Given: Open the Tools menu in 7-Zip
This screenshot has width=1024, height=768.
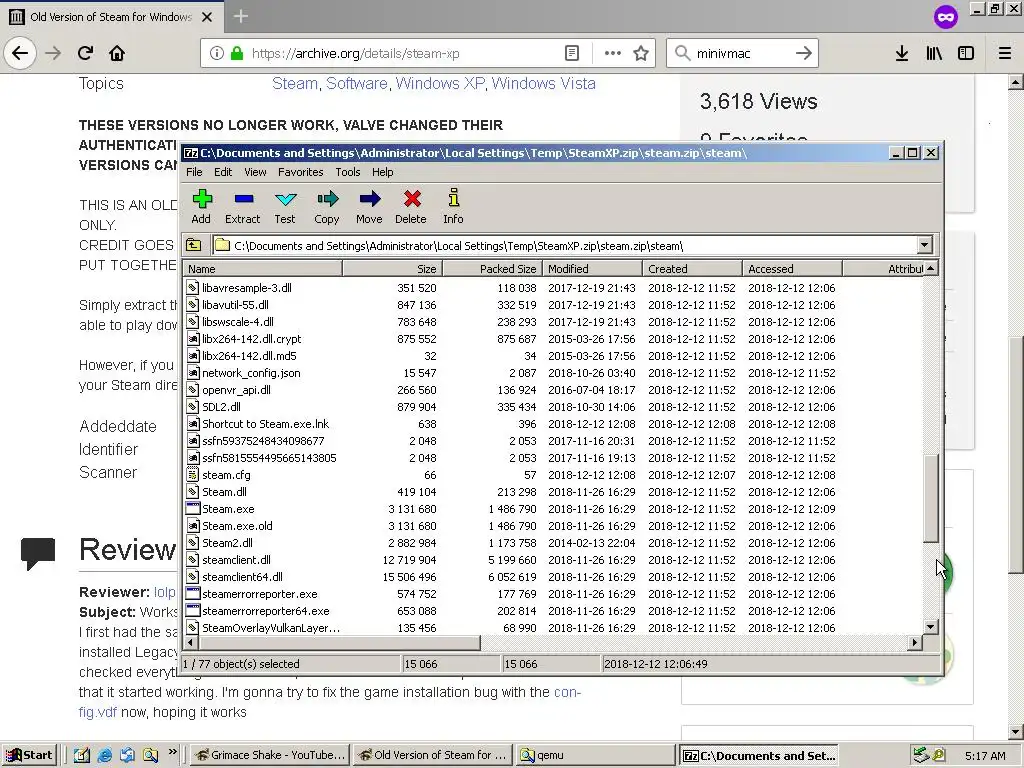Looking at the screenshot, I should pyautogui.click(x=347, y=172).
